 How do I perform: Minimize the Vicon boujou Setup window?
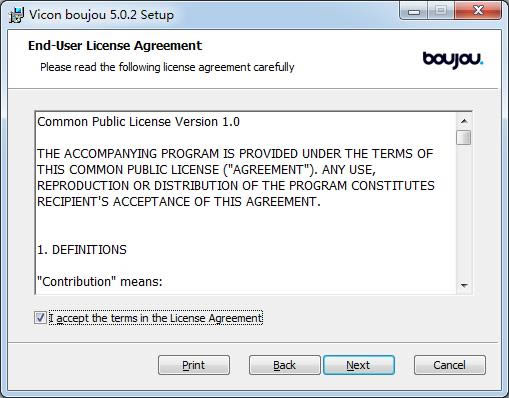[414, 11]
